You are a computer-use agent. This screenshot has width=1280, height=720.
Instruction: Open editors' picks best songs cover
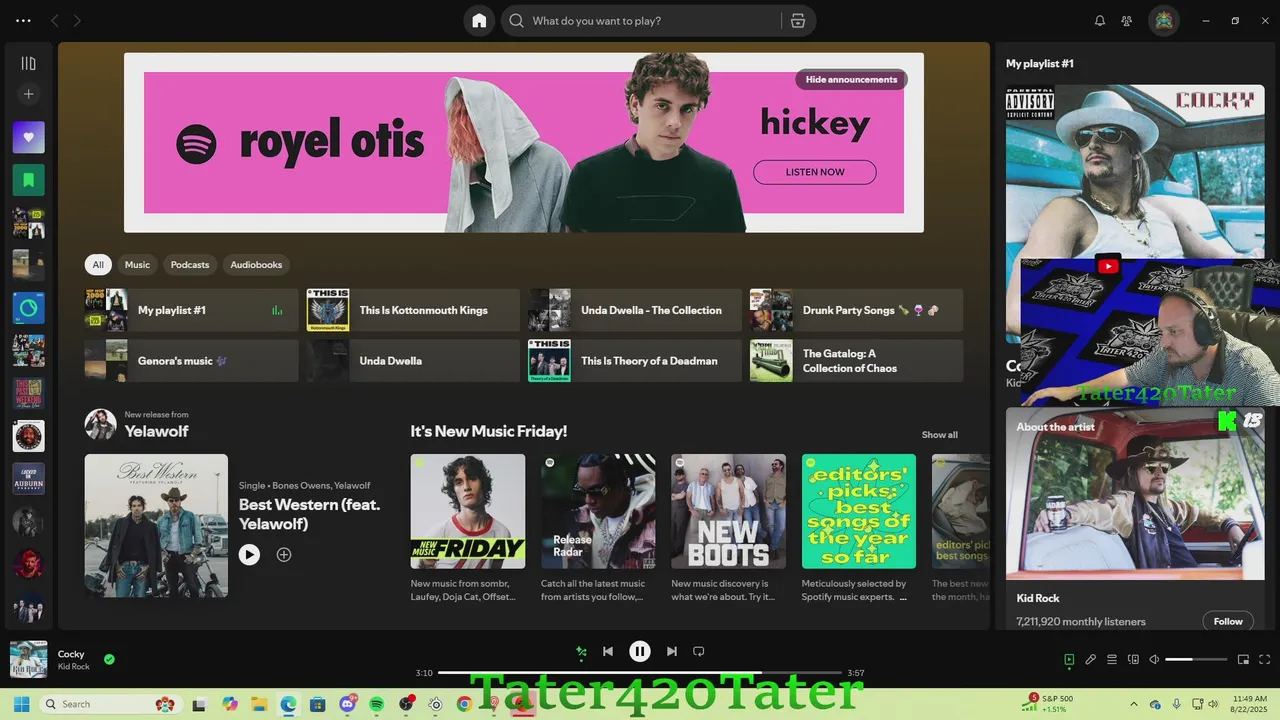pyautogui.click(x=859, y=511)
